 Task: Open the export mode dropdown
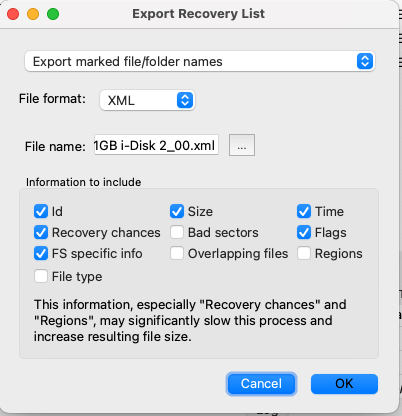coord(200,61)
